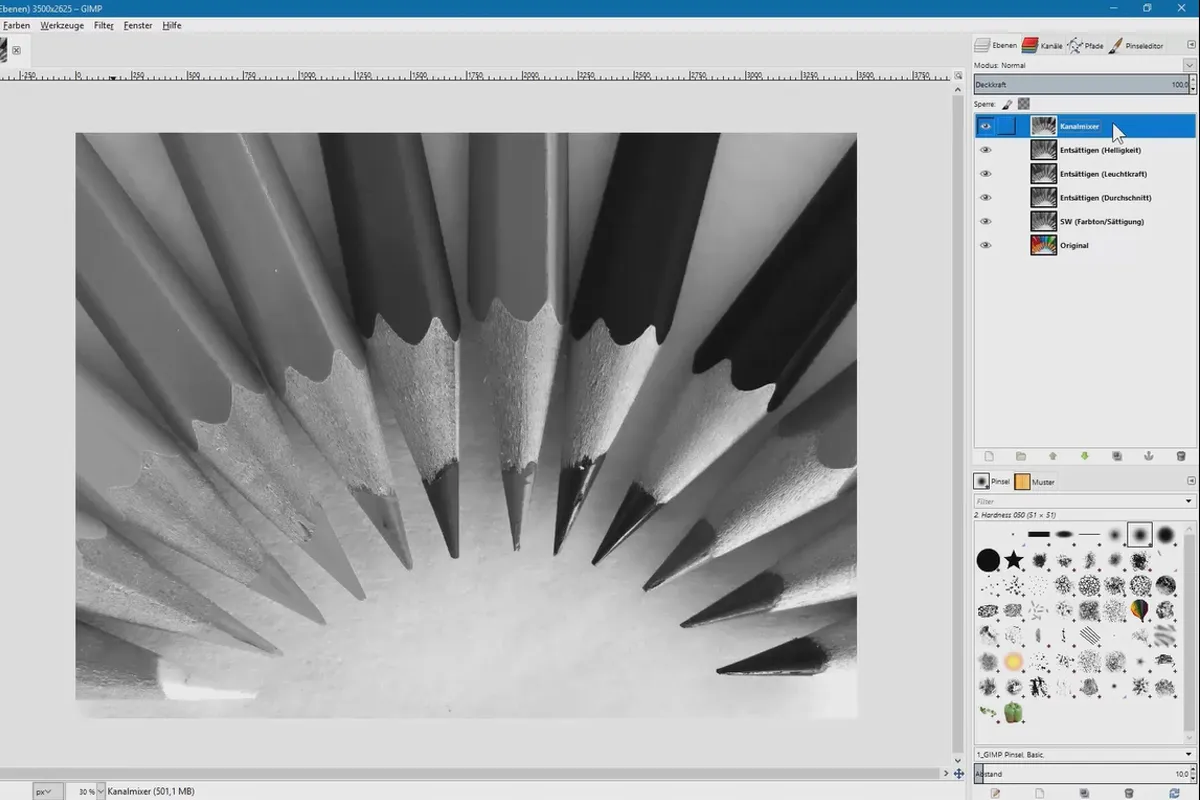1200x800 pixels.
Task: Raise the selected layer (up arrow)
Action: 1053,456
